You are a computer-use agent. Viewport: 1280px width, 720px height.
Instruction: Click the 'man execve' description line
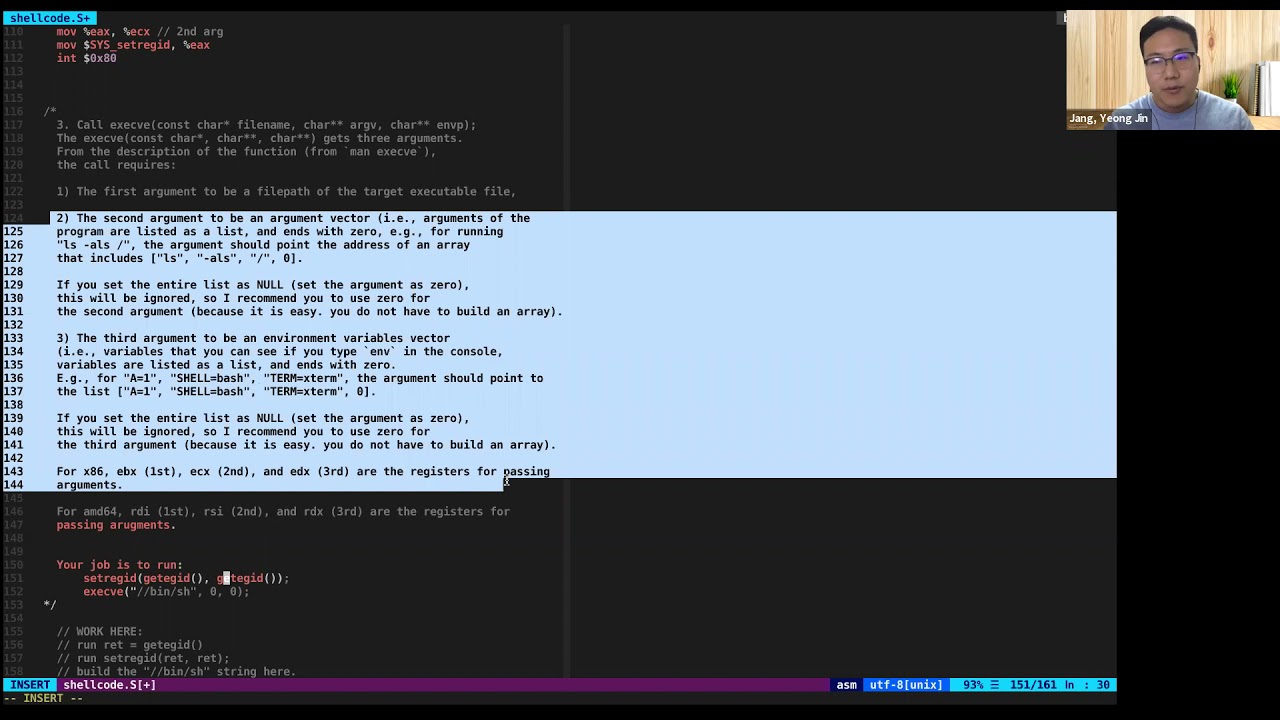click(x=246, y=151)
